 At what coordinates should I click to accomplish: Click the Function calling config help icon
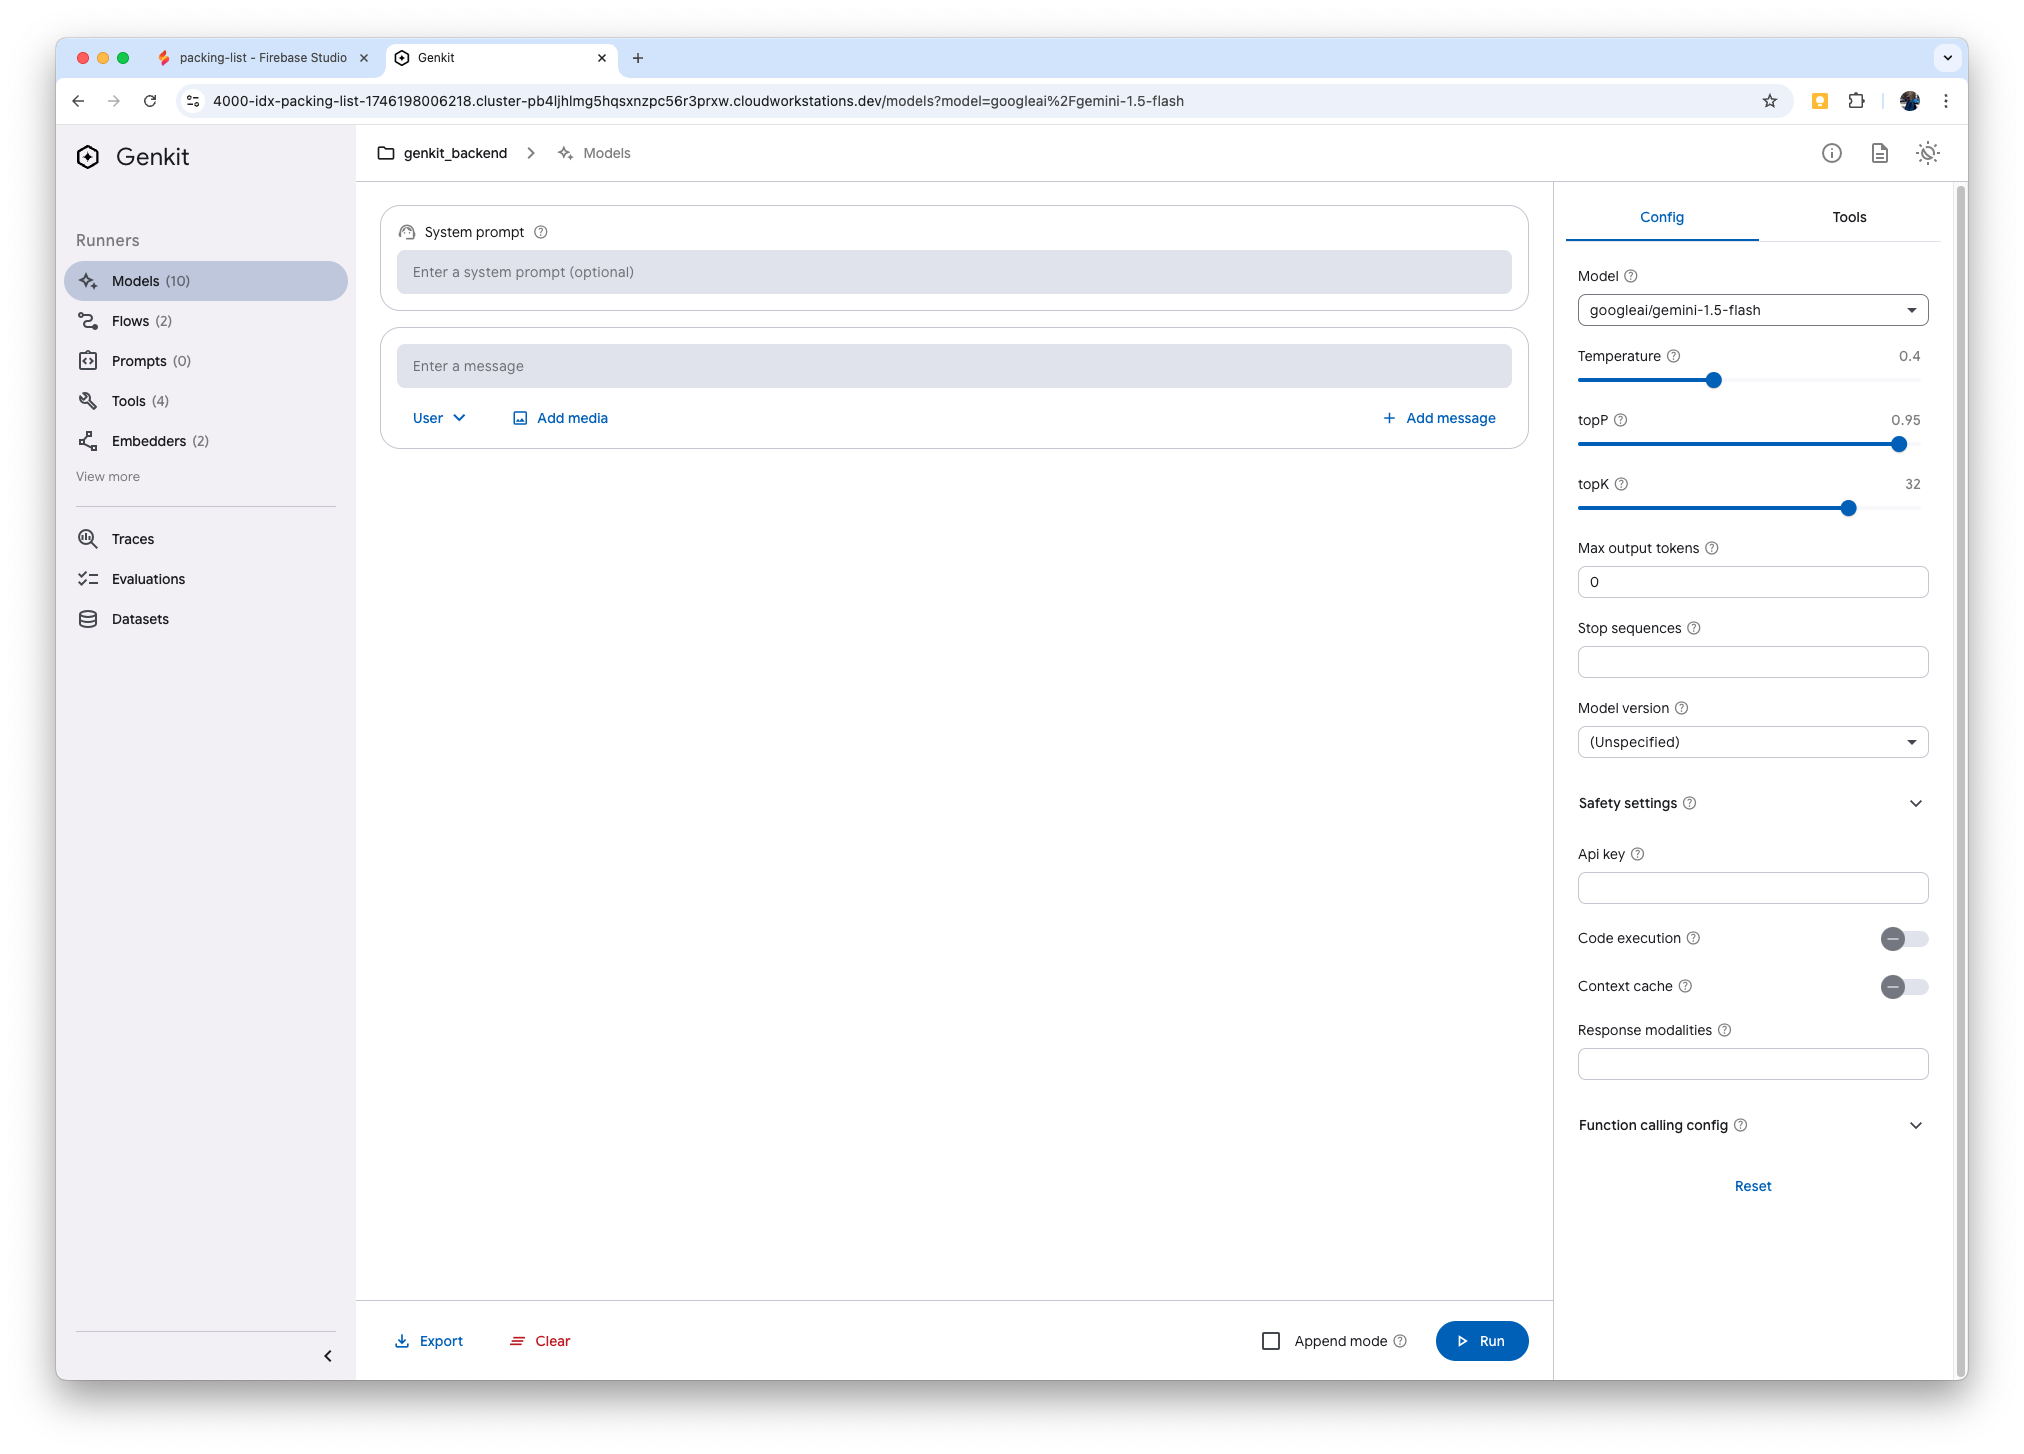pos(1740,1125)
